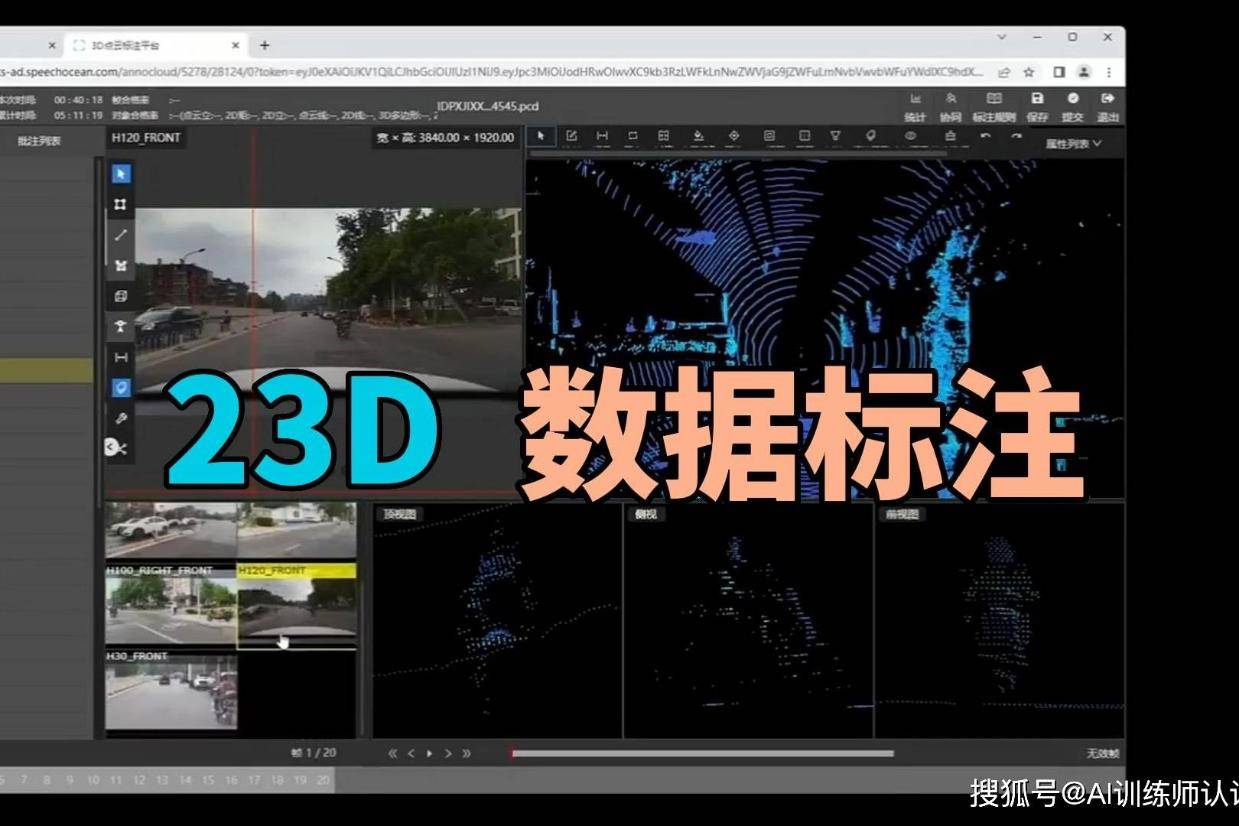
Task: Close the 3D点云标注平台 browser tab
Action: (x=236, y=45)
